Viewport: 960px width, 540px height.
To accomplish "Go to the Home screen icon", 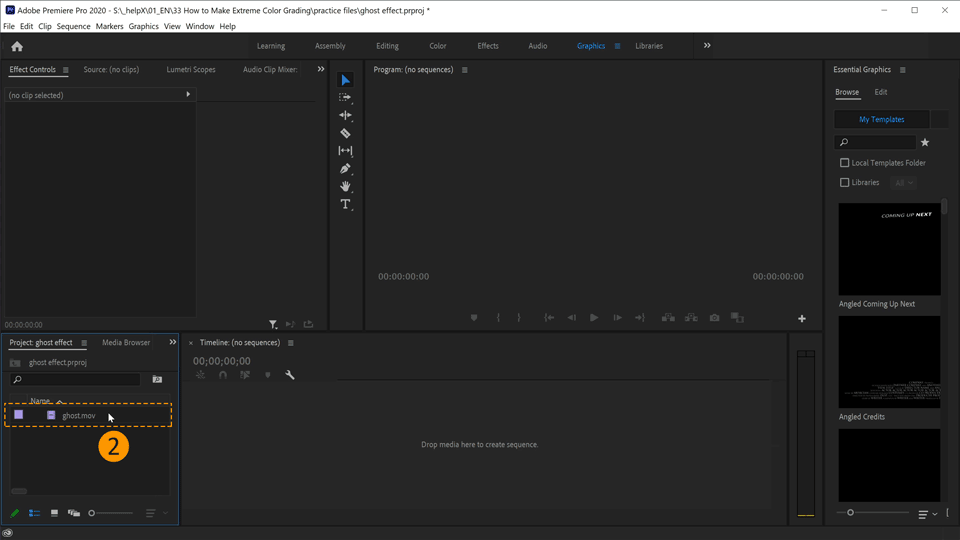I will point(17,47).
